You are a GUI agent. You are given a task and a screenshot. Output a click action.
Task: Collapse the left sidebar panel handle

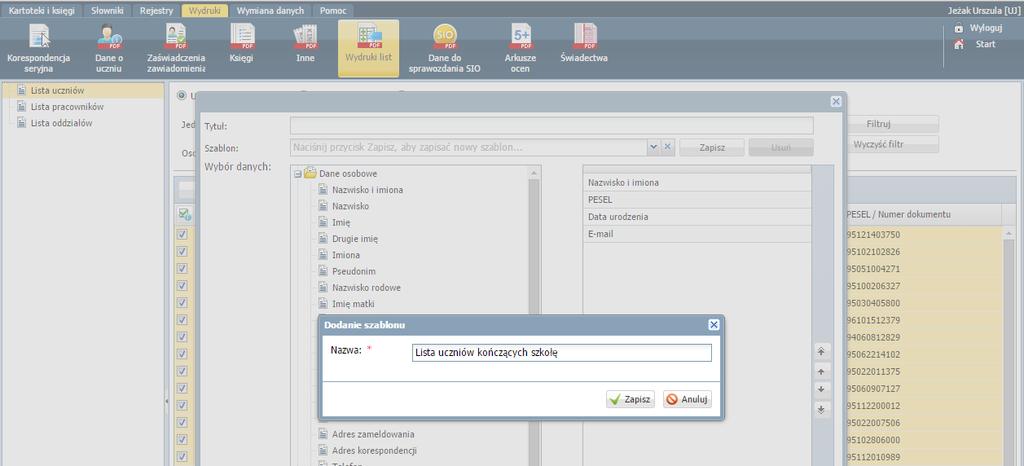167,401
